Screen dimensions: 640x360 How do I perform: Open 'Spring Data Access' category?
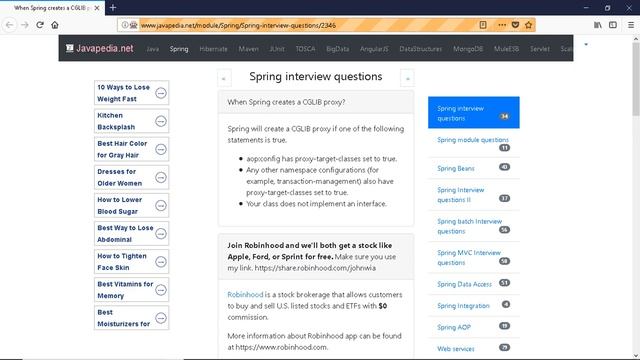point(473,284)
